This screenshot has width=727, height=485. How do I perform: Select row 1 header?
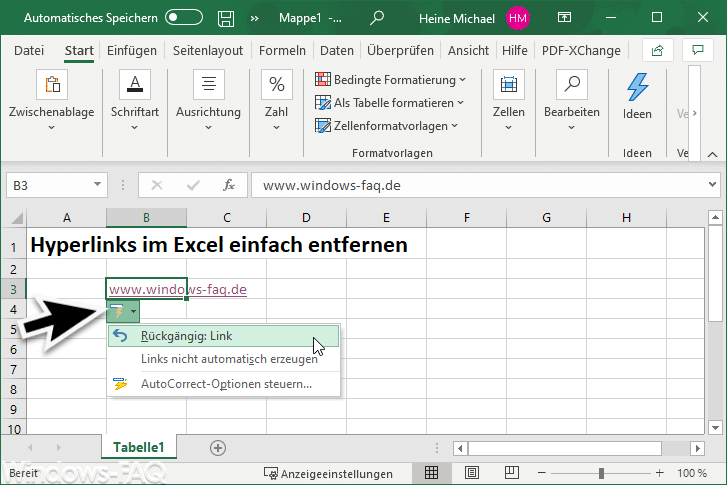pyautogui.click(x=13, y=248)
